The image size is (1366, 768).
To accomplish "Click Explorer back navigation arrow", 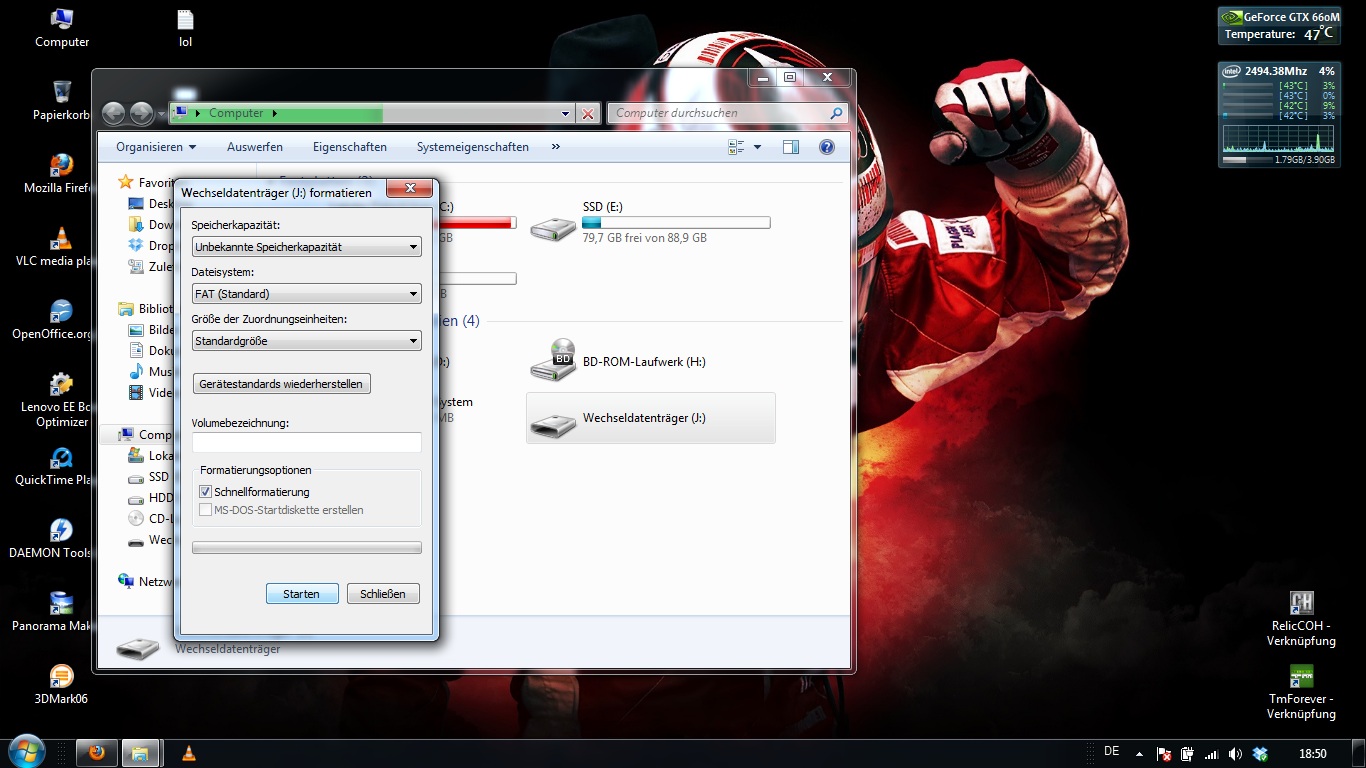I will coord(114,113).
